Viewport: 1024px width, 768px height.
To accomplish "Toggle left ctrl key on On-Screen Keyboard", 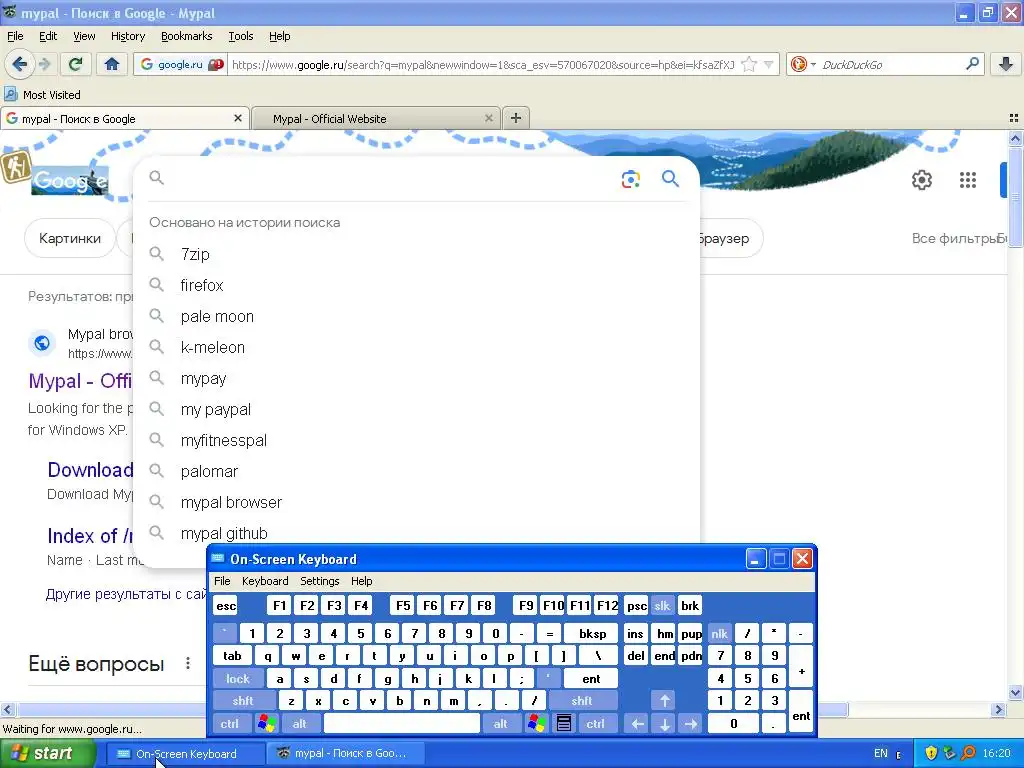I will click(x=230, y=724).
